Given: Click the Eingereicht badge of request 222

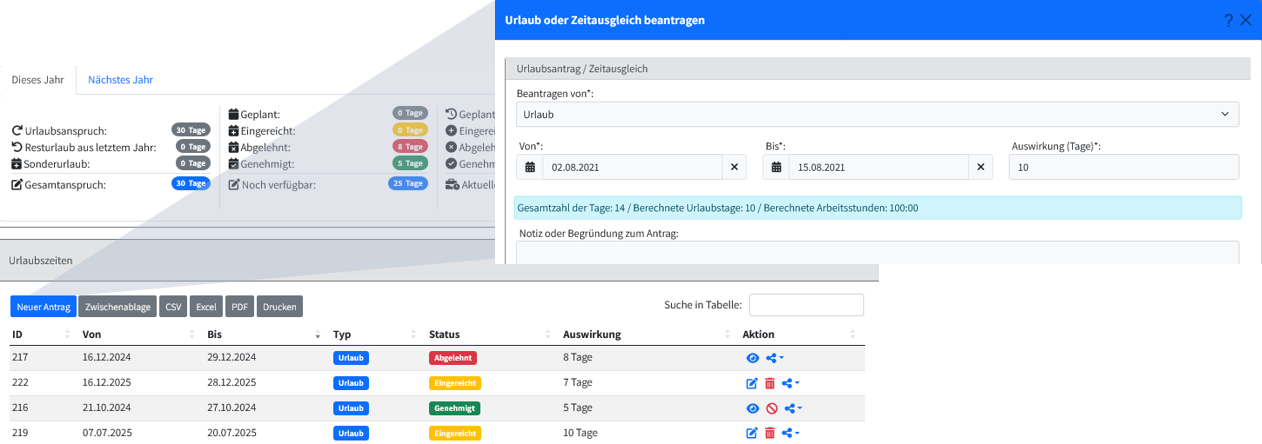Looking at the screenshot, I should pyautogui.click(x=455, y=383).
